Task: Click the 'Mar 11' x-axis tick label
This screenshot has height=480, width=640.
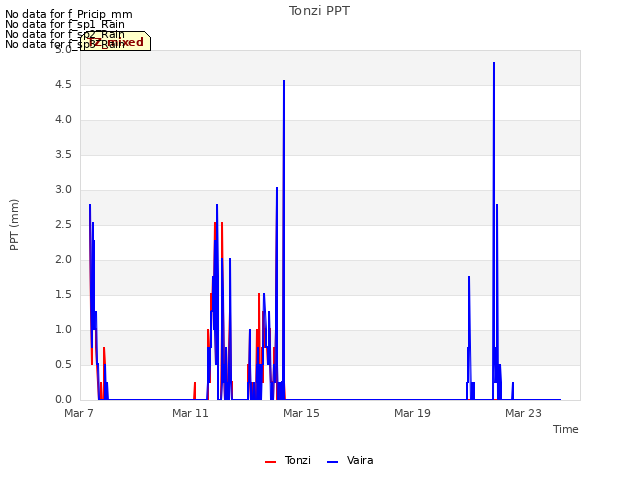Action: [190, 413]
